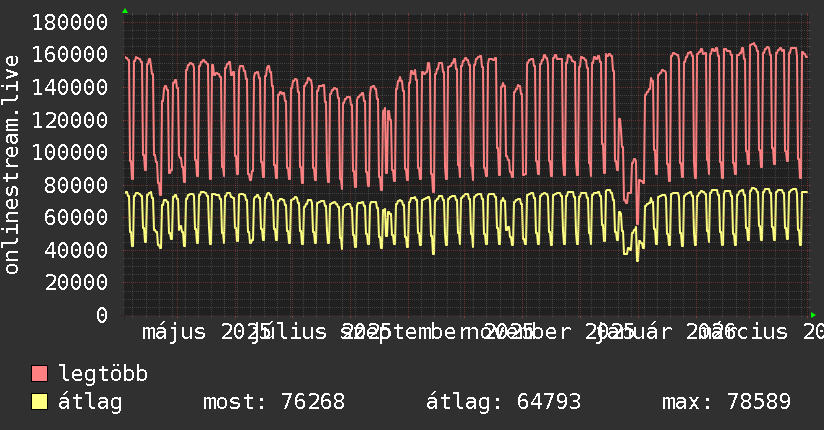The image size is (824, 430).
Task: Click the 160000 y-axis label
Action: [x=70, y=55]
